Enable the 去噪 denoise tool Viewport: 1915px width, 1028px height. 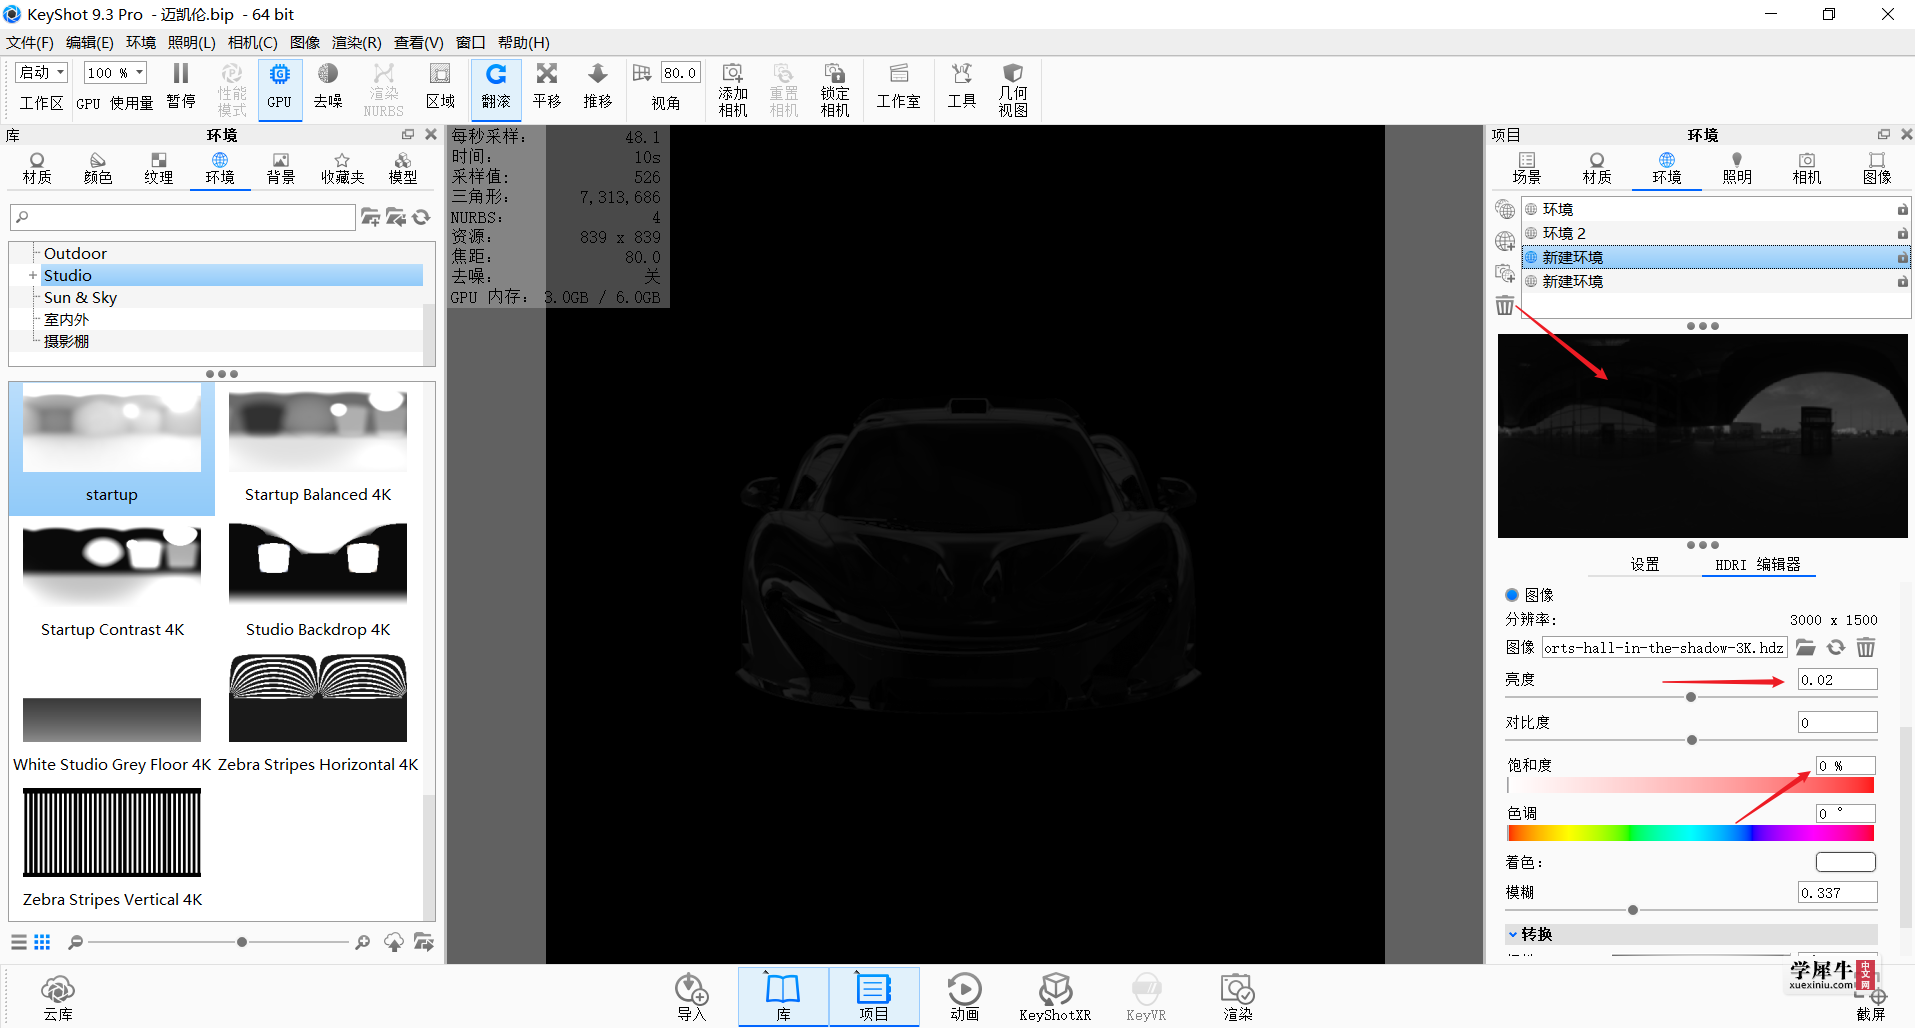(327, 87)
